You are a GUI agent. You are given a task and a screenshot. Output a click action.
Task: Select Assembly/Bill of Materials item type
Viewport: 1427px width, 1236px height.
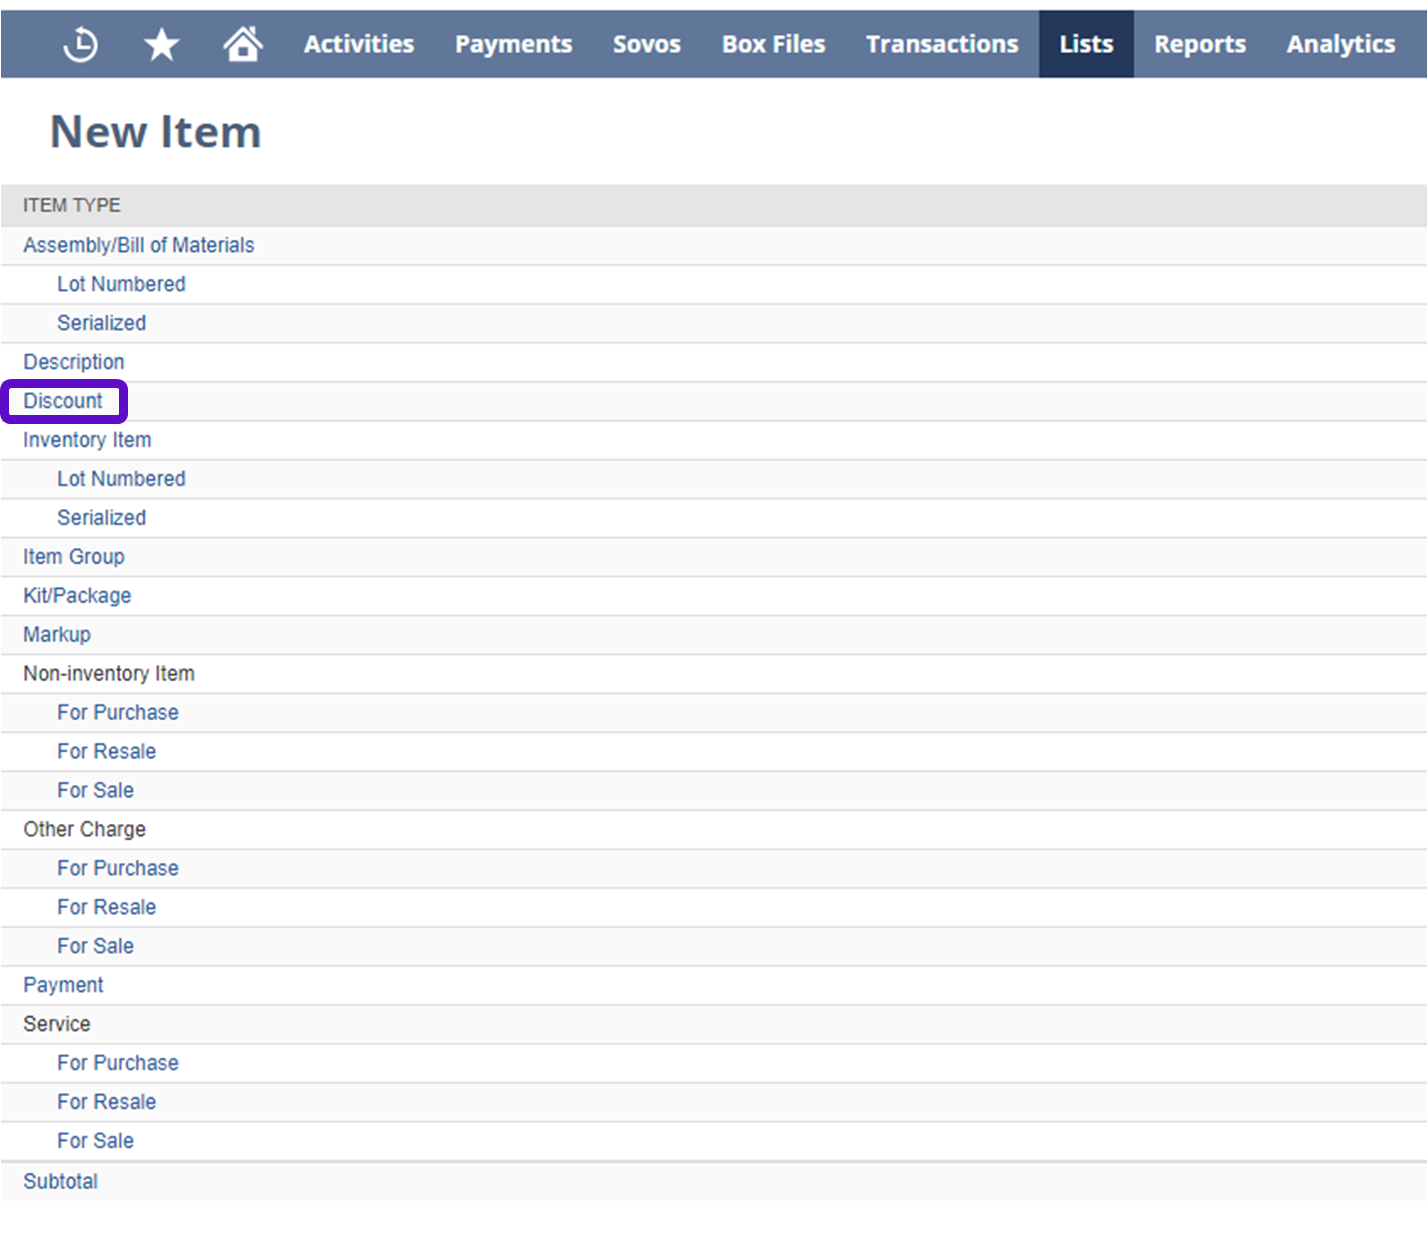coord(138,245)
